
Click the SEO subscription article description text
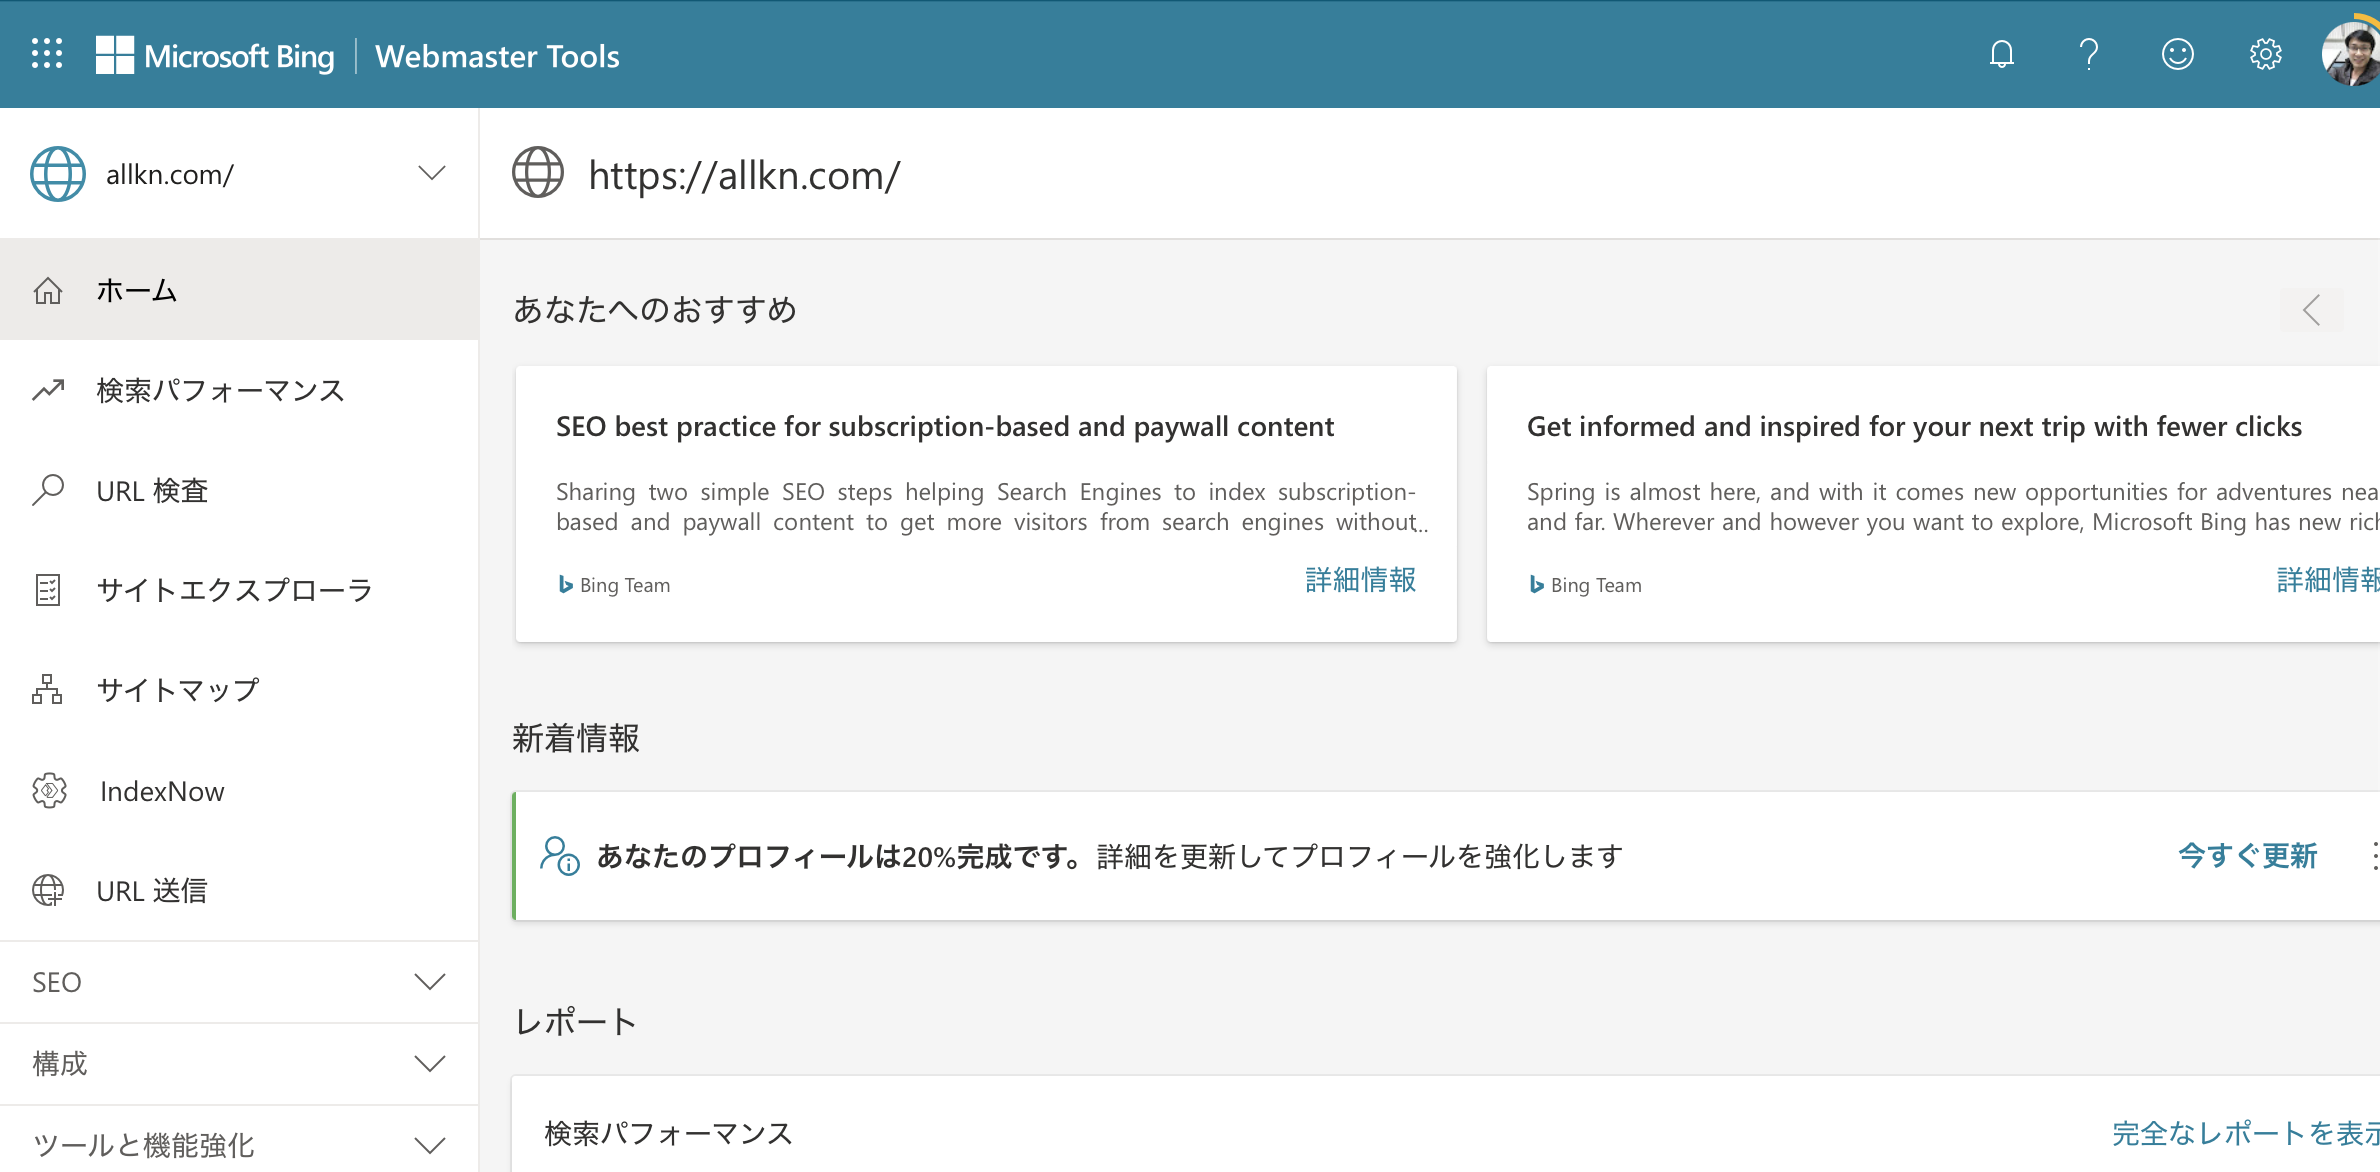tap(992, 507)
